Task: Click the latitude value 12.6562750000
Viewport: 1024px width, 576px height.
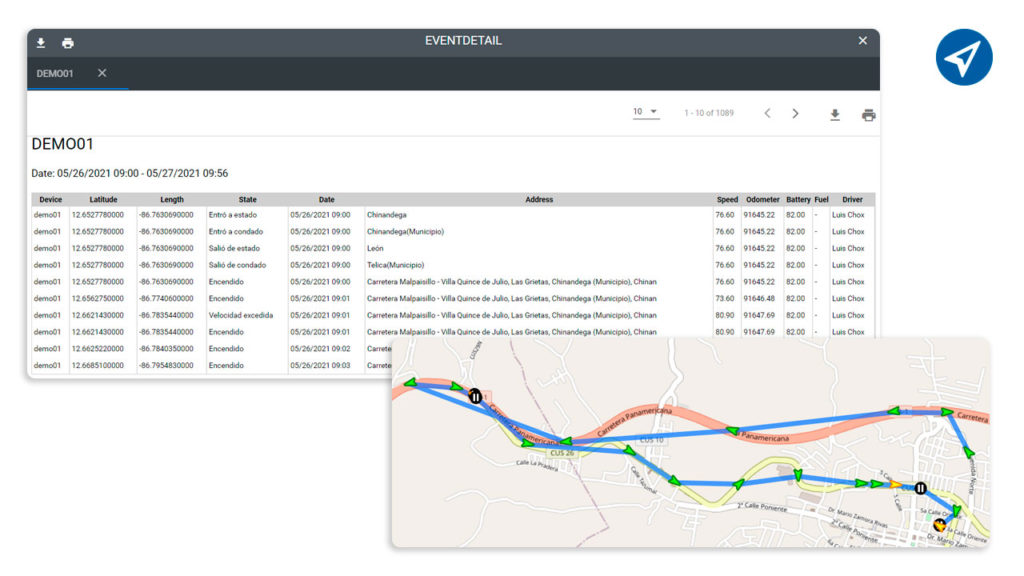Action: tap(98, 298)
